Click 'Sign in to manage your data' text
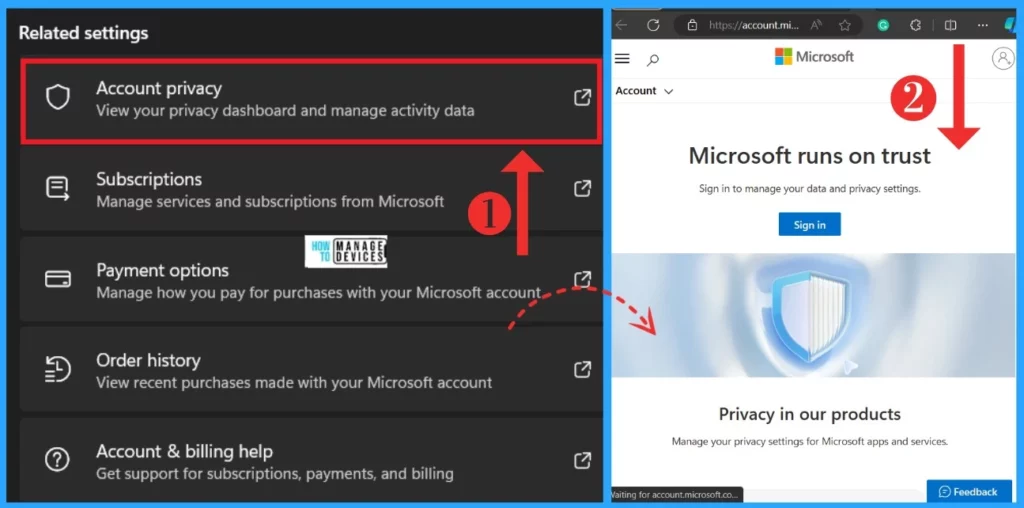The width and height of the screenshot is (1024, 508). point(809,189)
